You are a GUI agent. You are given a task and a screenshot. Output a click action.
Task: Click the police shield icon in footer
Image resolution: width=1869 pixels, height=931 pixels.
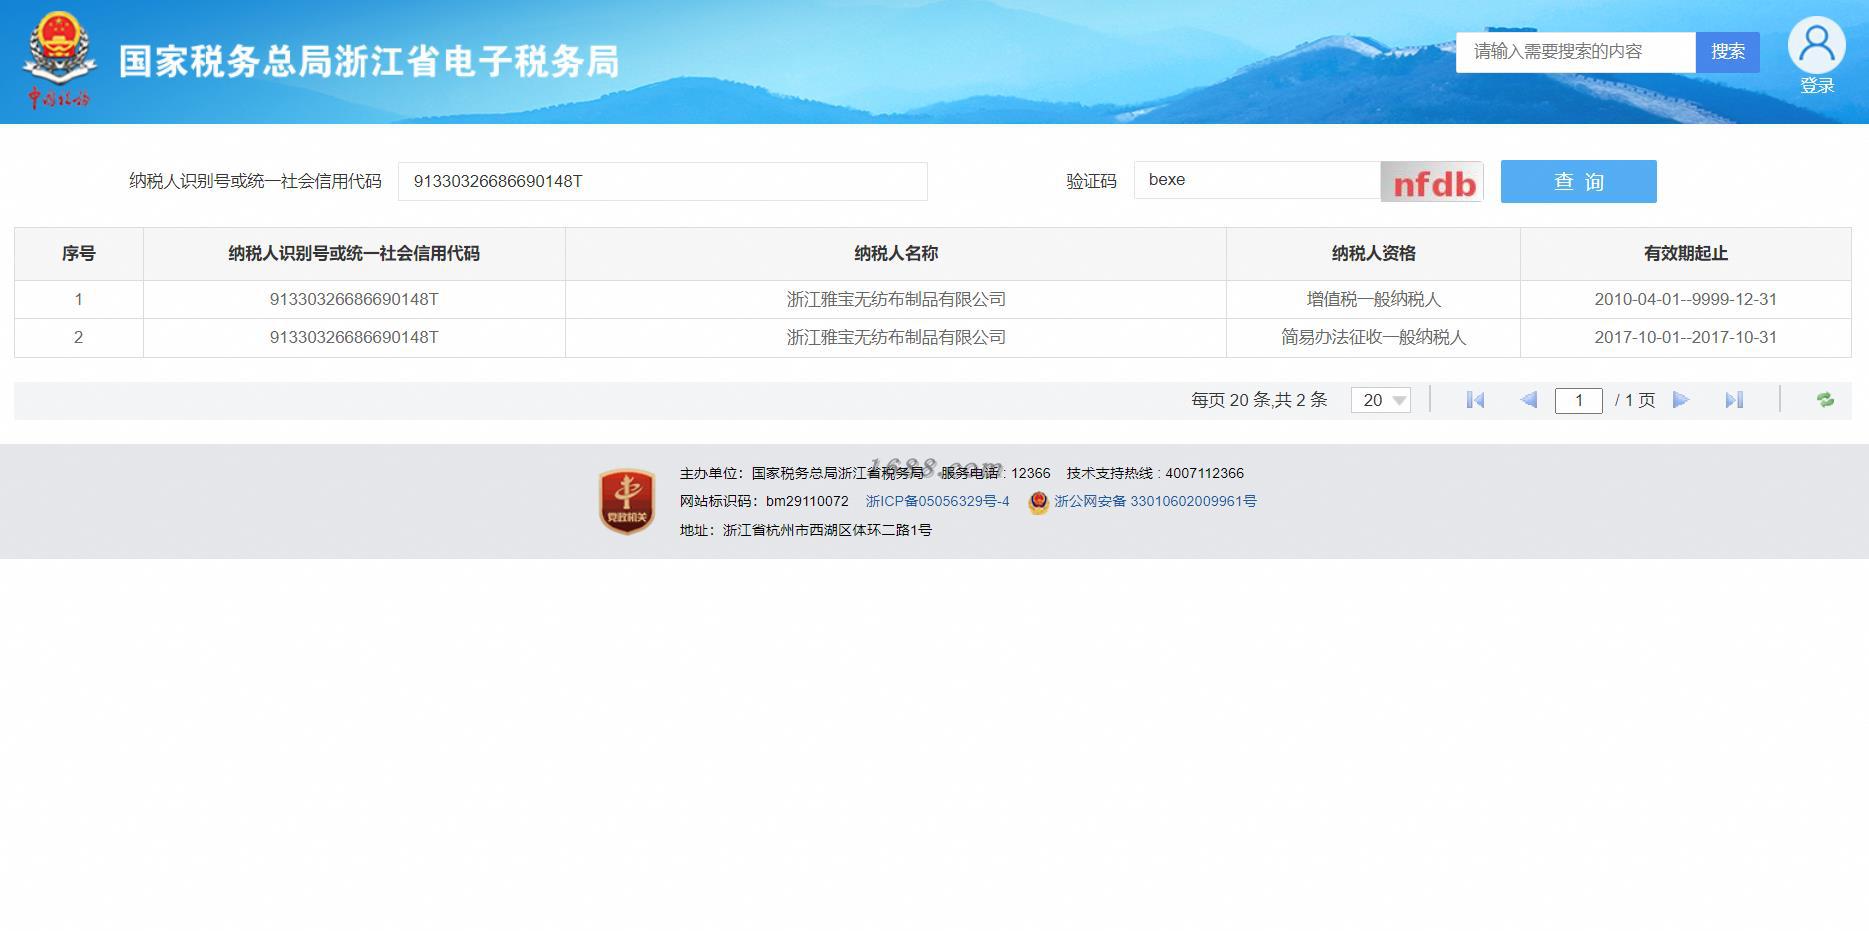click(x=1038, y=502)
